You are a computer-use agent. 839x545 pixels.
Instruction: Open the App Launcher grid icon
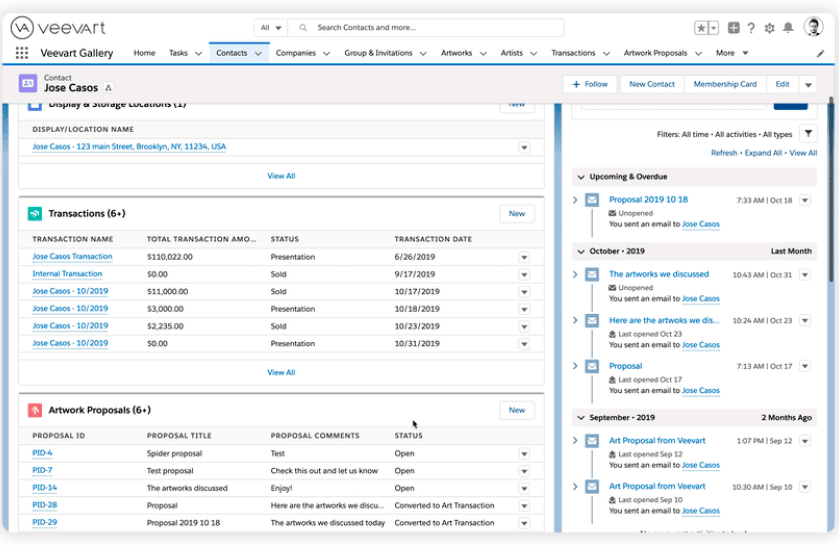pos(22,53)
